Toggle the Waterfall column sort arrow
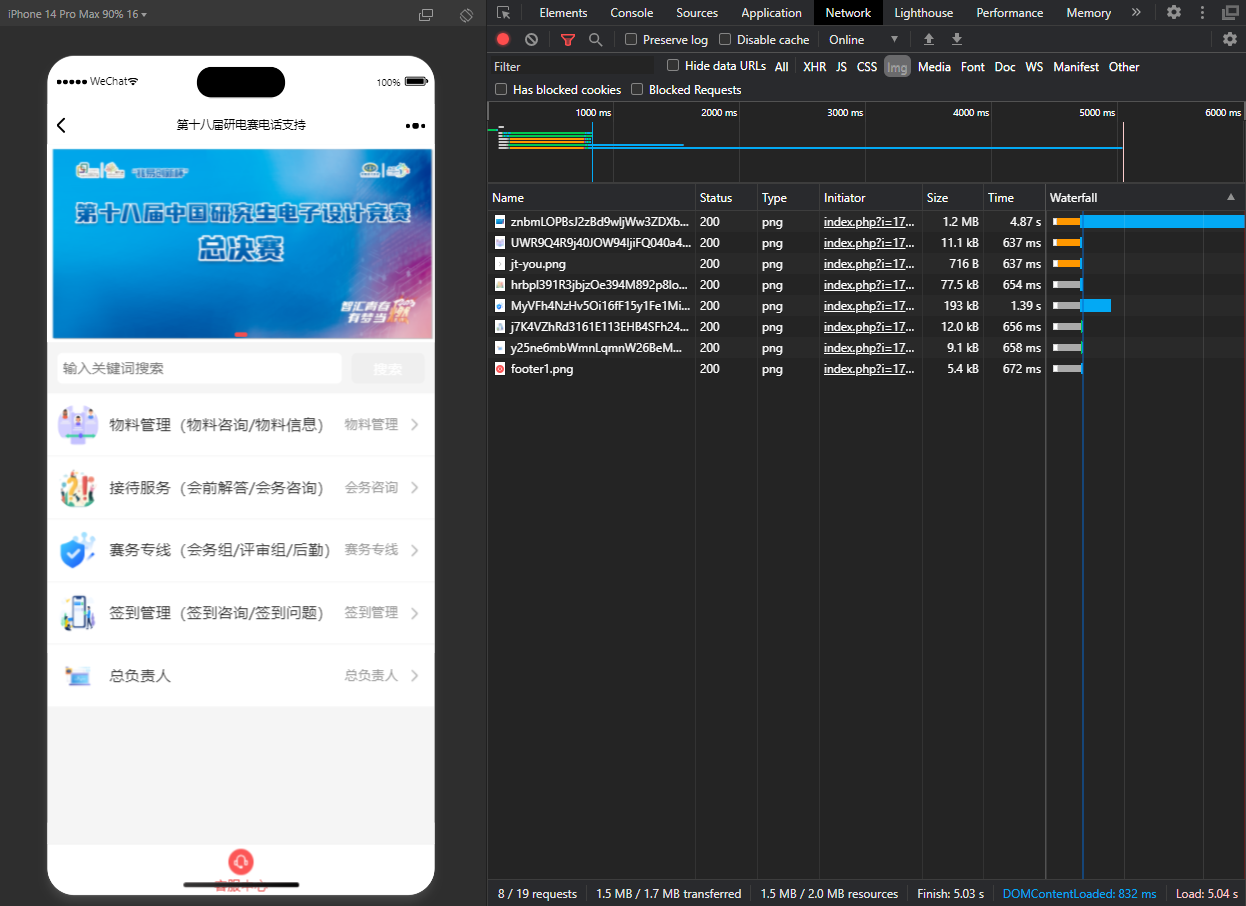 click(1231, 197)
